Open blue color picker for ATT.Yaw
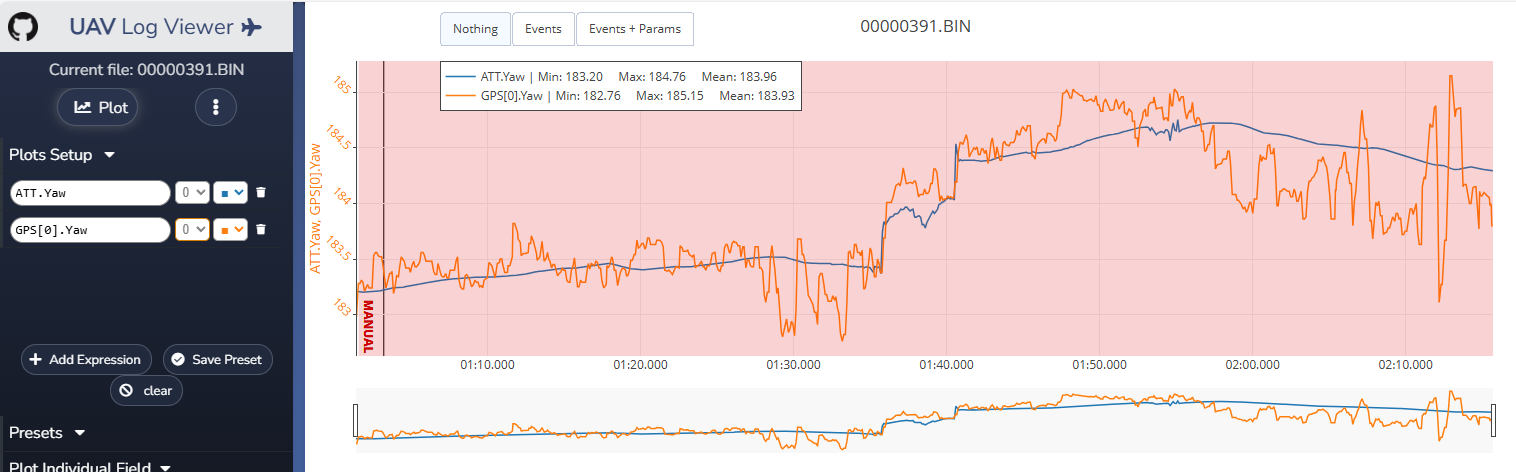The width and height of the screenshot is (1516, 472). point(231,192)
